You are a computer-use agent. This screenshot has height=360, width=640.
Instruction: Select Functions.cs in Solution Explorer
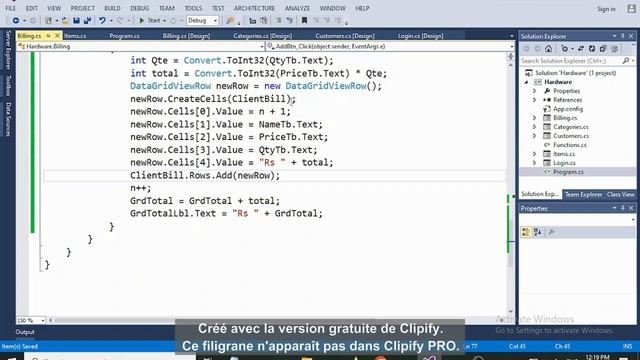pos(569,145)
